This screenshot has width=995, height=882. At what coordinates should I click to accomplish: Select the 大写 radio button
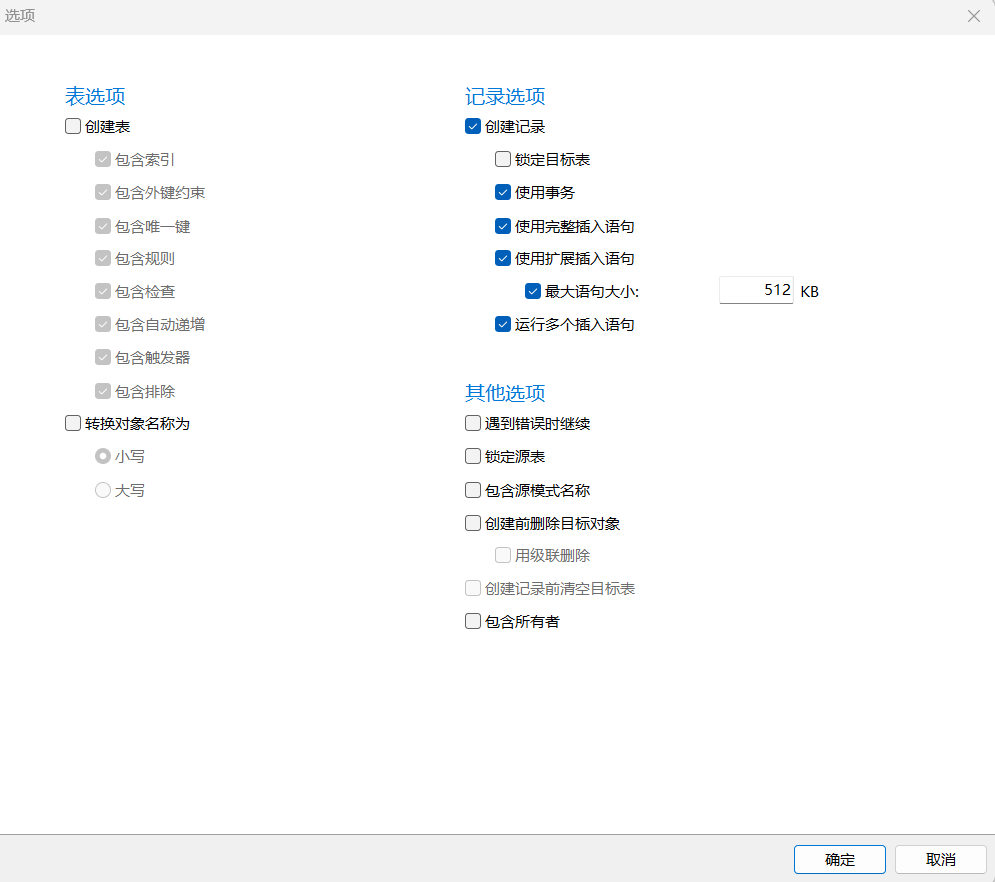[x=103, y=490]
